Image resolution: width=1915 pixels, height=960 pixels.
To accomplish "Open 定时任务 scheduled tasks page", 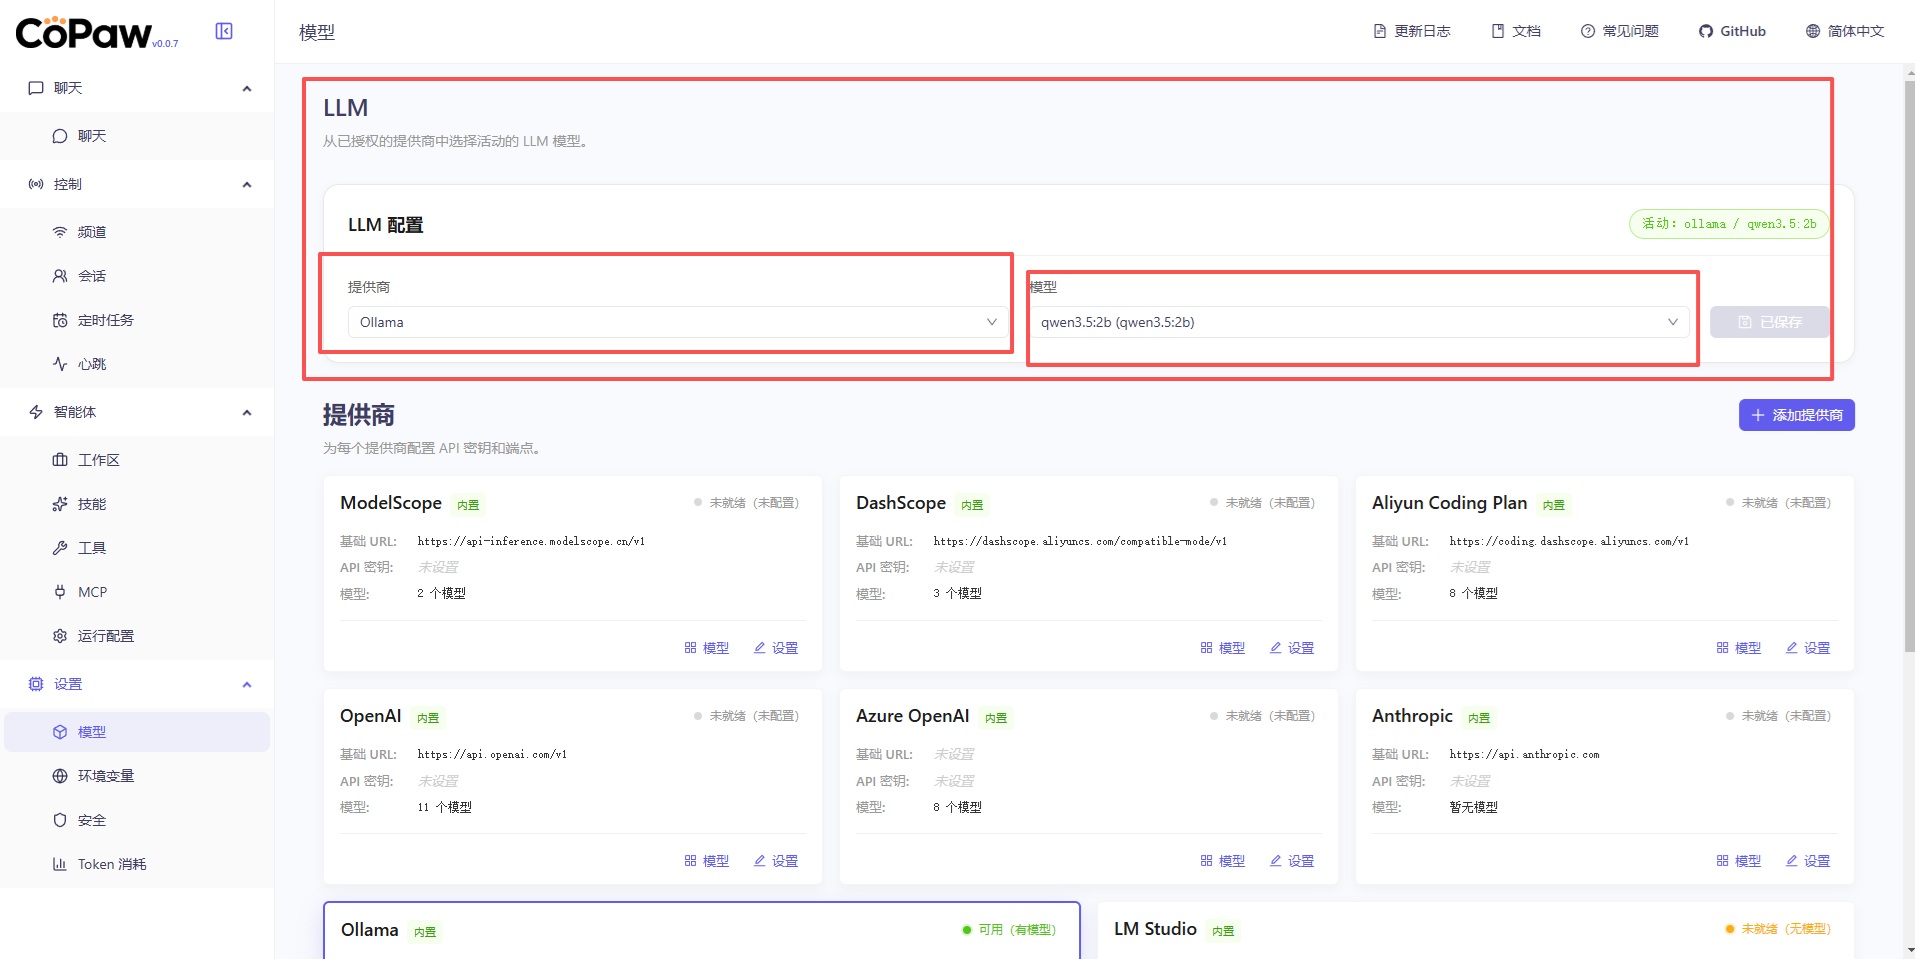I will pos(105,320).
